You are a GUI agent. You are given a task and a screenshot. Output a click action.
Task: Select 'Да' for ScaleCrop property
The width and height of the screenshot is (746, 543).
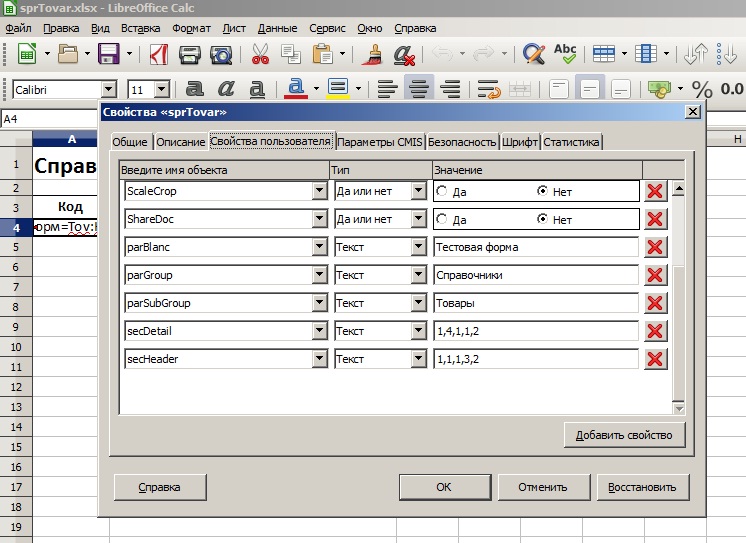coord(442,191)
